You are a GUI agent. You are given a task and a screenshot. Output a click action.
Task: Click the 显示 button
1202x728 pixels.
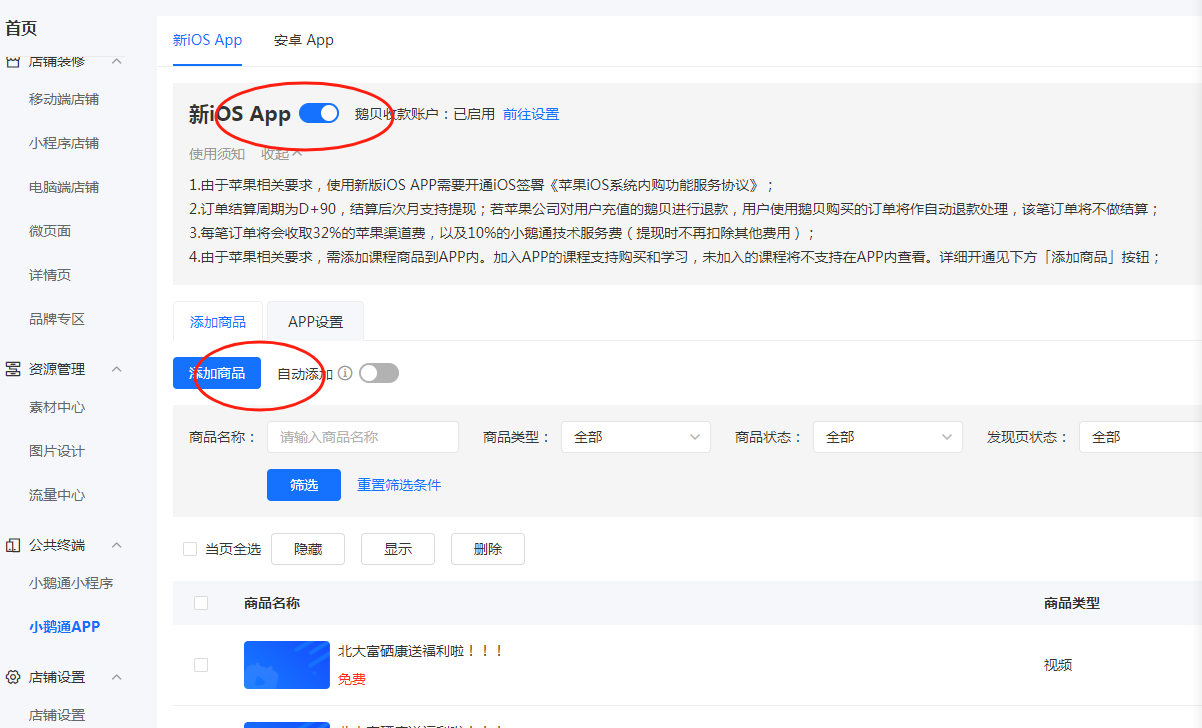pos(398,549)
